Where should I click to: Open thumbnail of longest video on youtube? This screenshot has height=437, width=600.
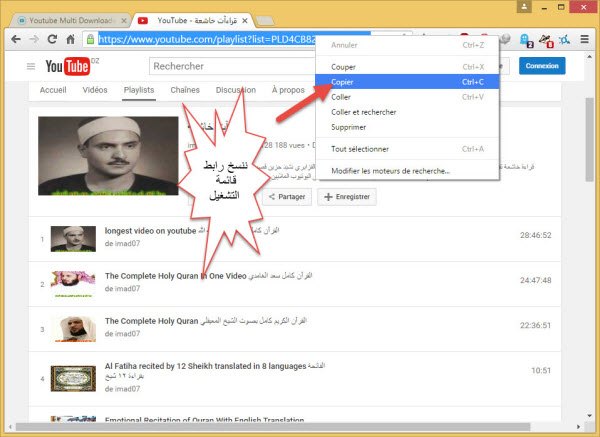pos(73,239)
